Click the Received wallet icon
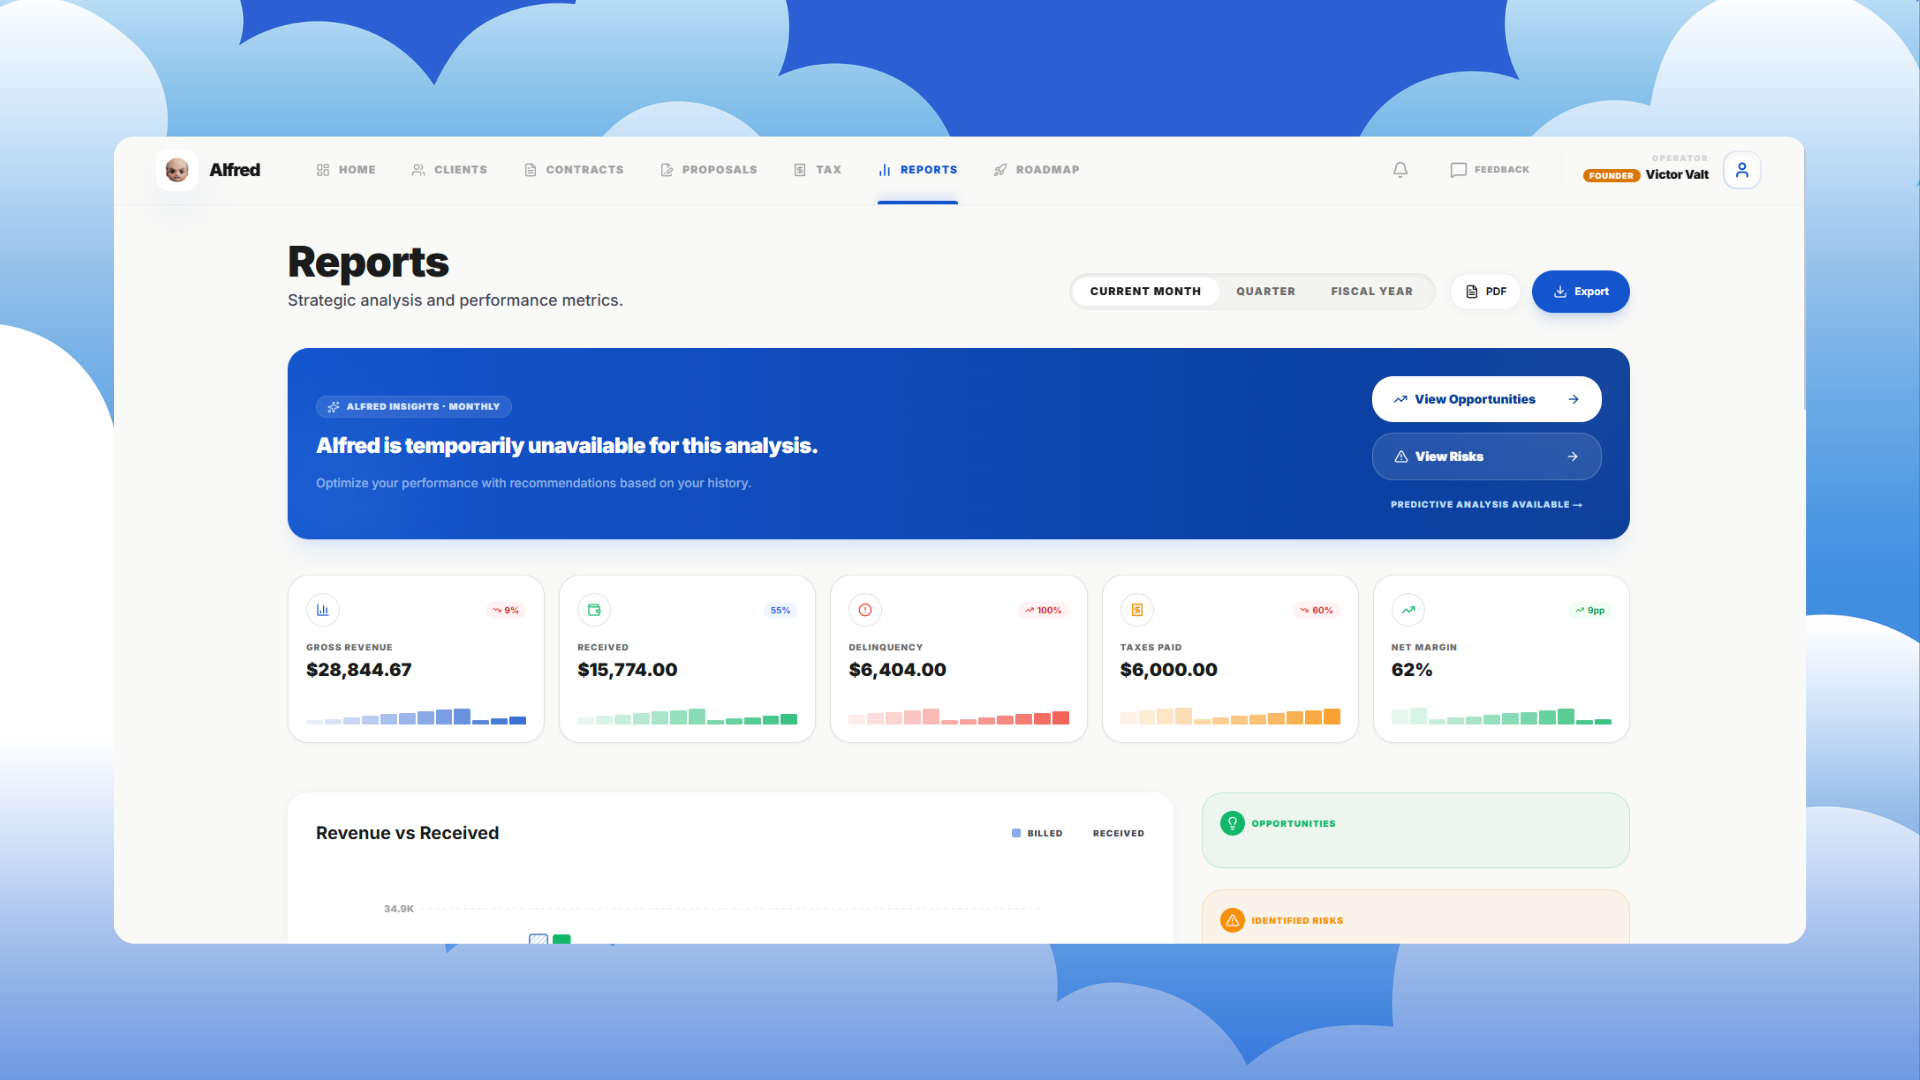This screenshot has height=1080, width=1920. click(x=594, y=610)
